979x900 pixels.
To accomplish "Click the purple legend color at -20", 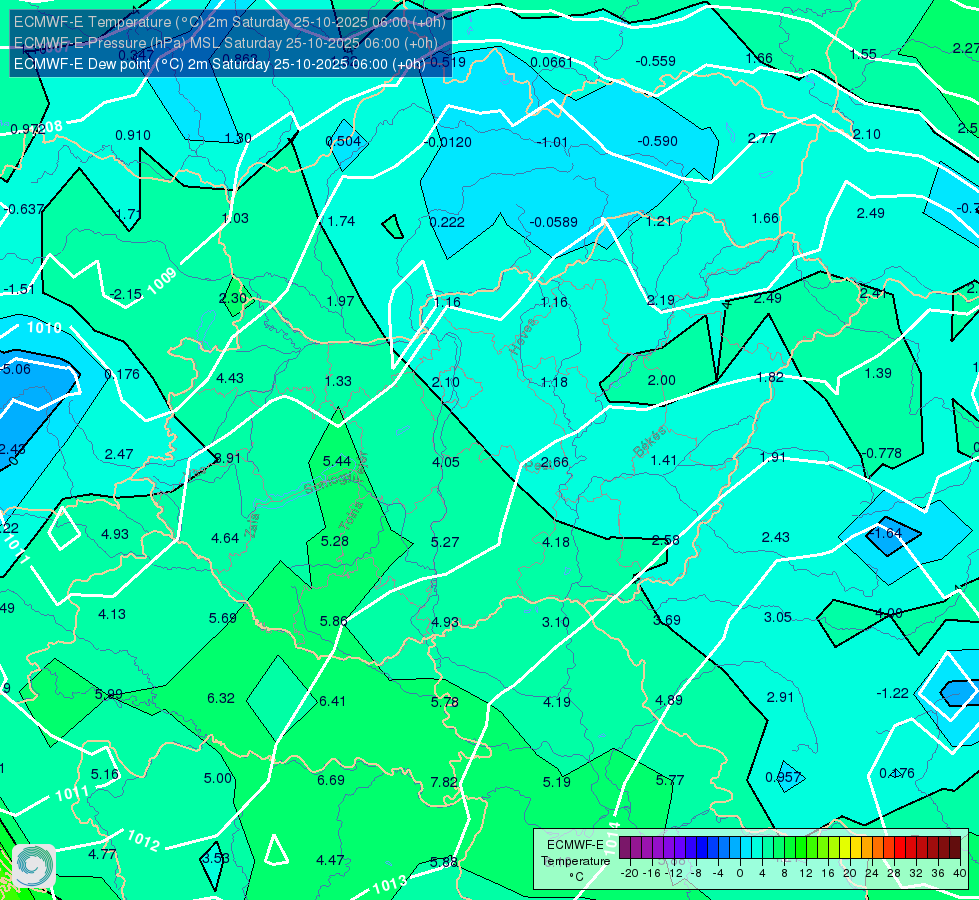I will [625, 848].
